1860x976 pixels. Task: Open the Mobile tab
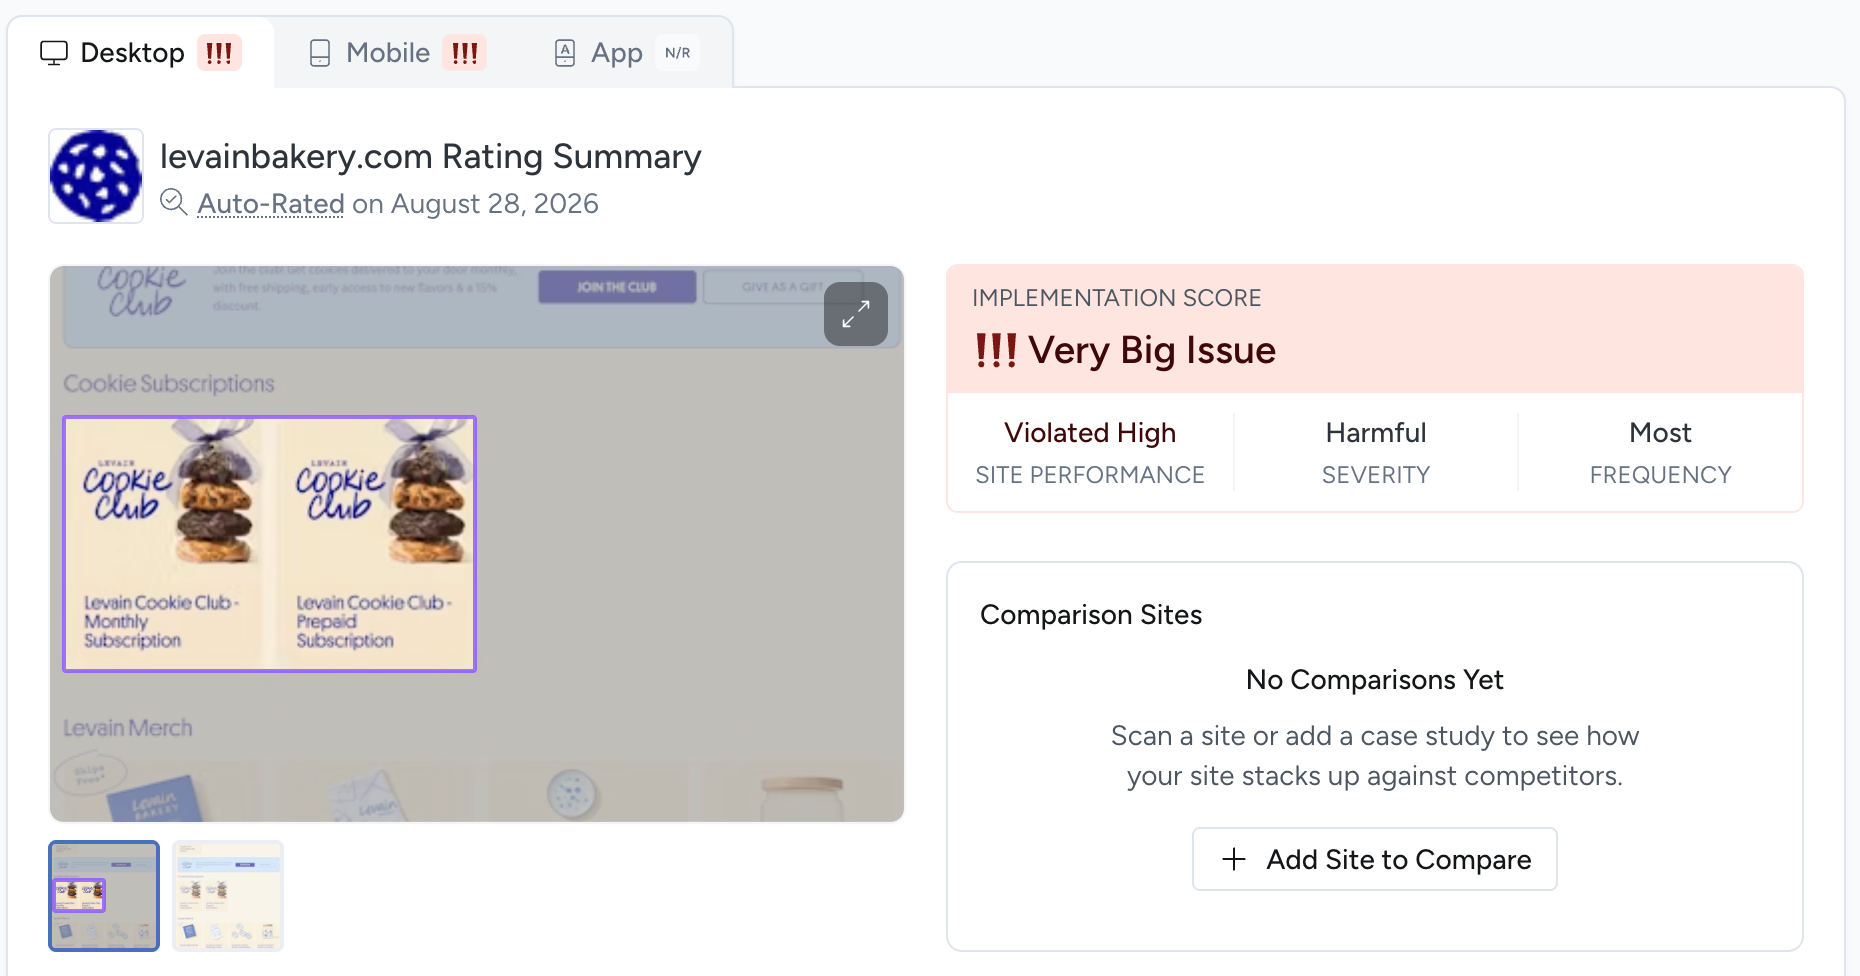pyautogui.click(x=397, y=53)
